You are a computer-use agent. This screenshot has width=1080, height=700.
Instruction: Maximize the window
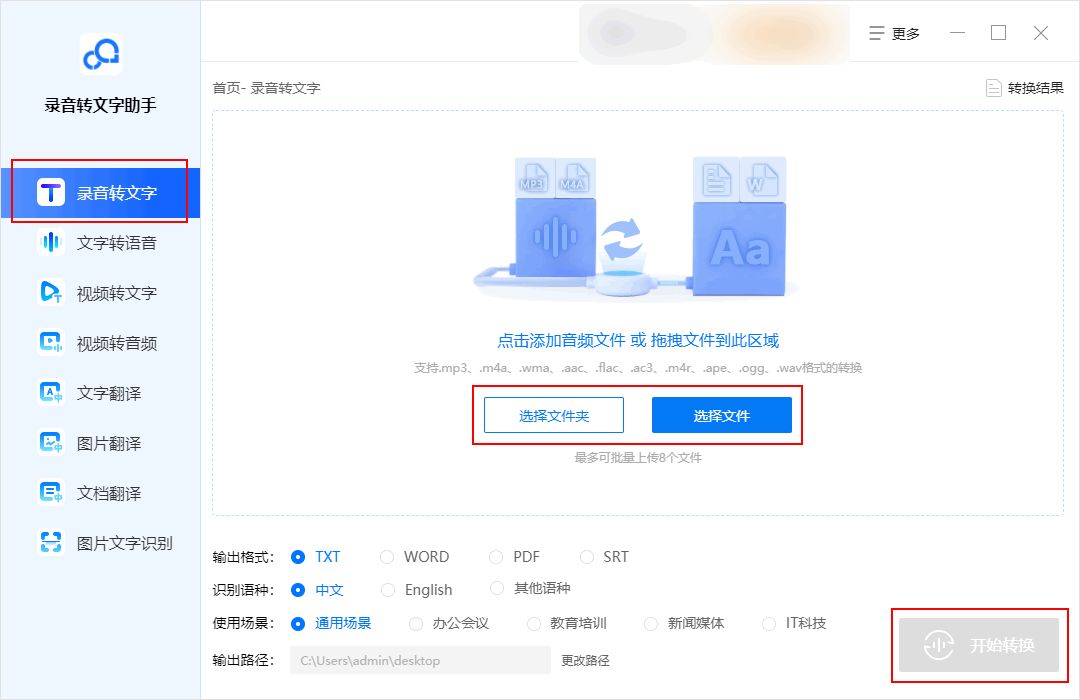coord(998,33)
